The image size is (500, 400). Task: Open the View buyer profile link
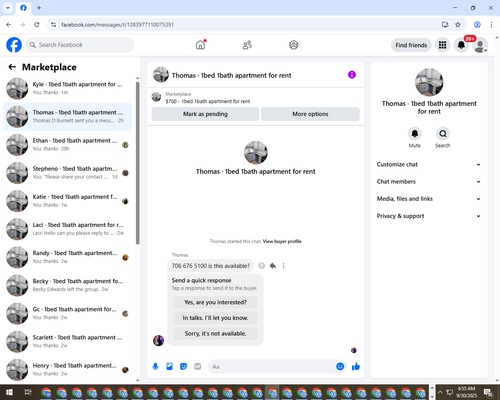click(x=282, y=241)
